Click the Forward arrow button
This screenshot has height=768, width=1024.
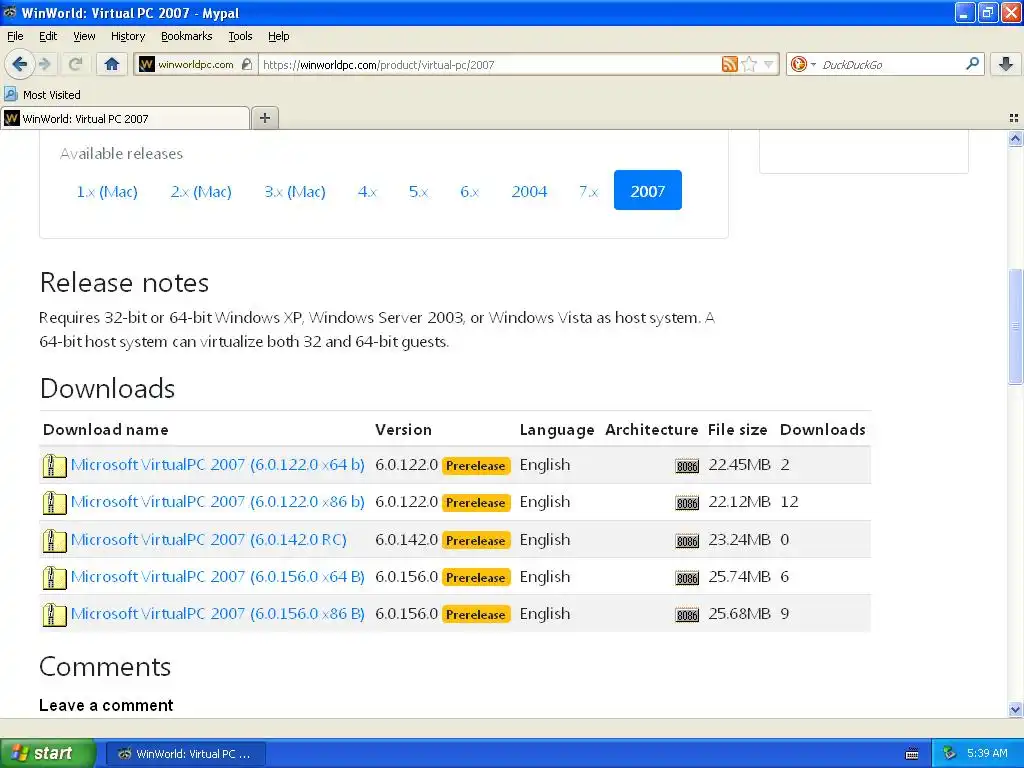tap(44, 64)
